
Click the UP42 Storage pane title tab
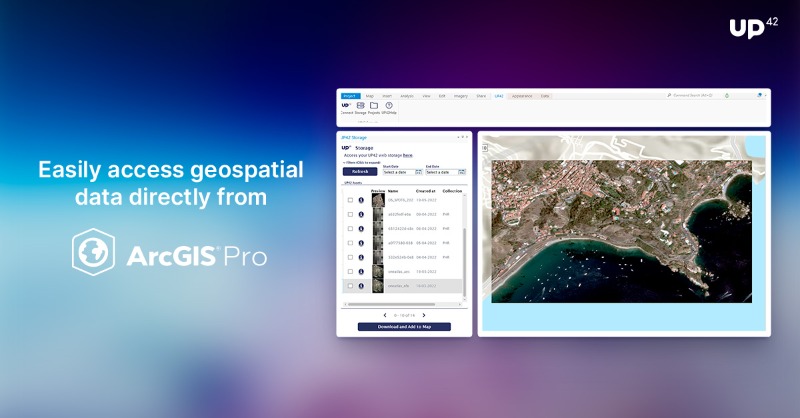coord(354,137)
